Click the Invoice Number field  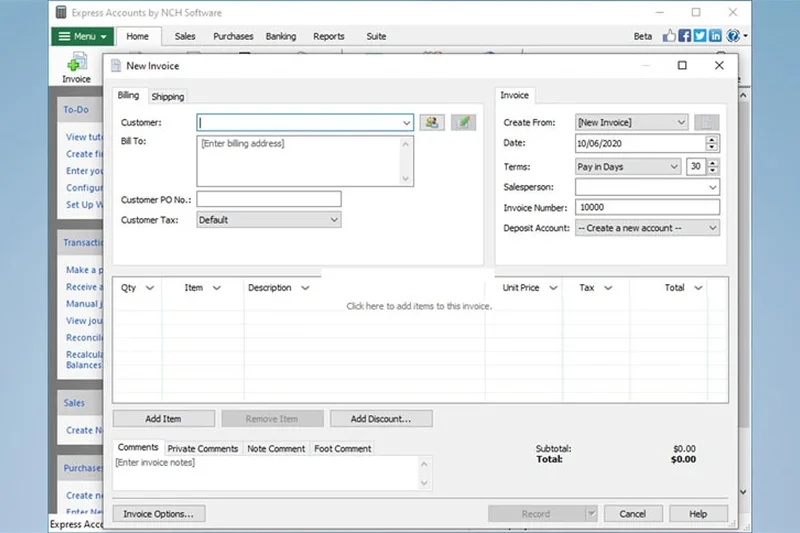pyautogui.click(x=647, y=207)
